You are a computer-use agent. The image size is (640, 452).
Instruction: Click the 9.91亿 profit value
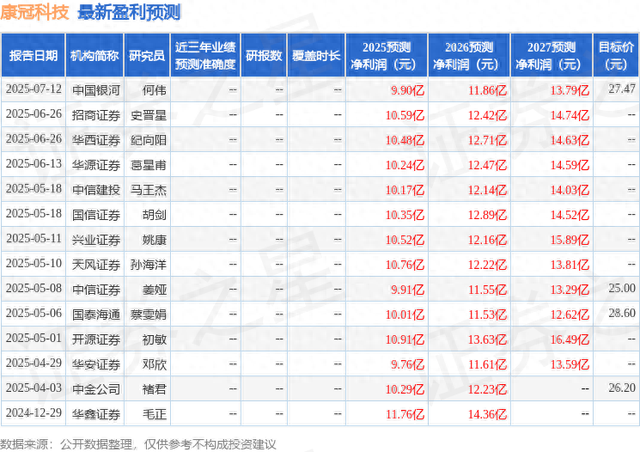(x=407, y=290)
